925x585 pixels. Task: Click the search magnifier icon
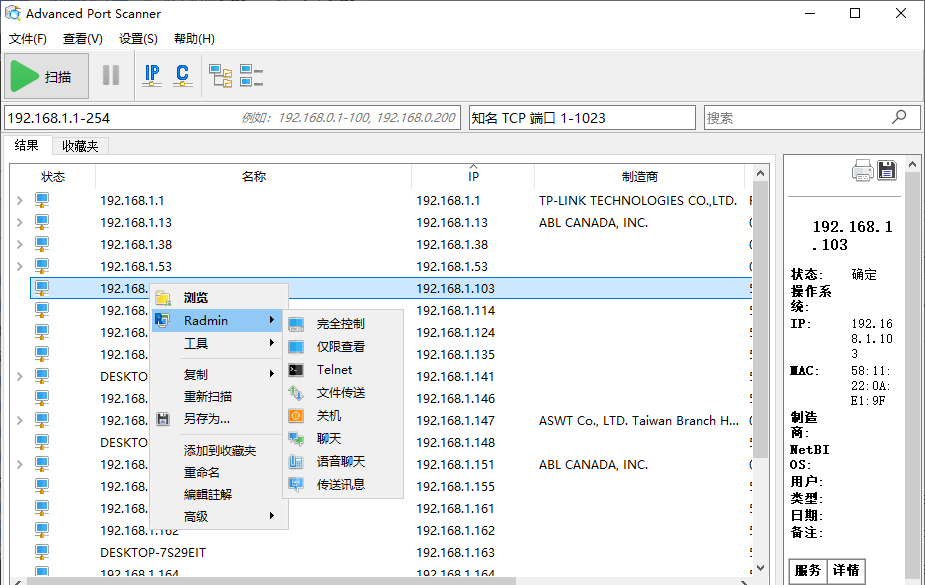(x=899, y=117)
